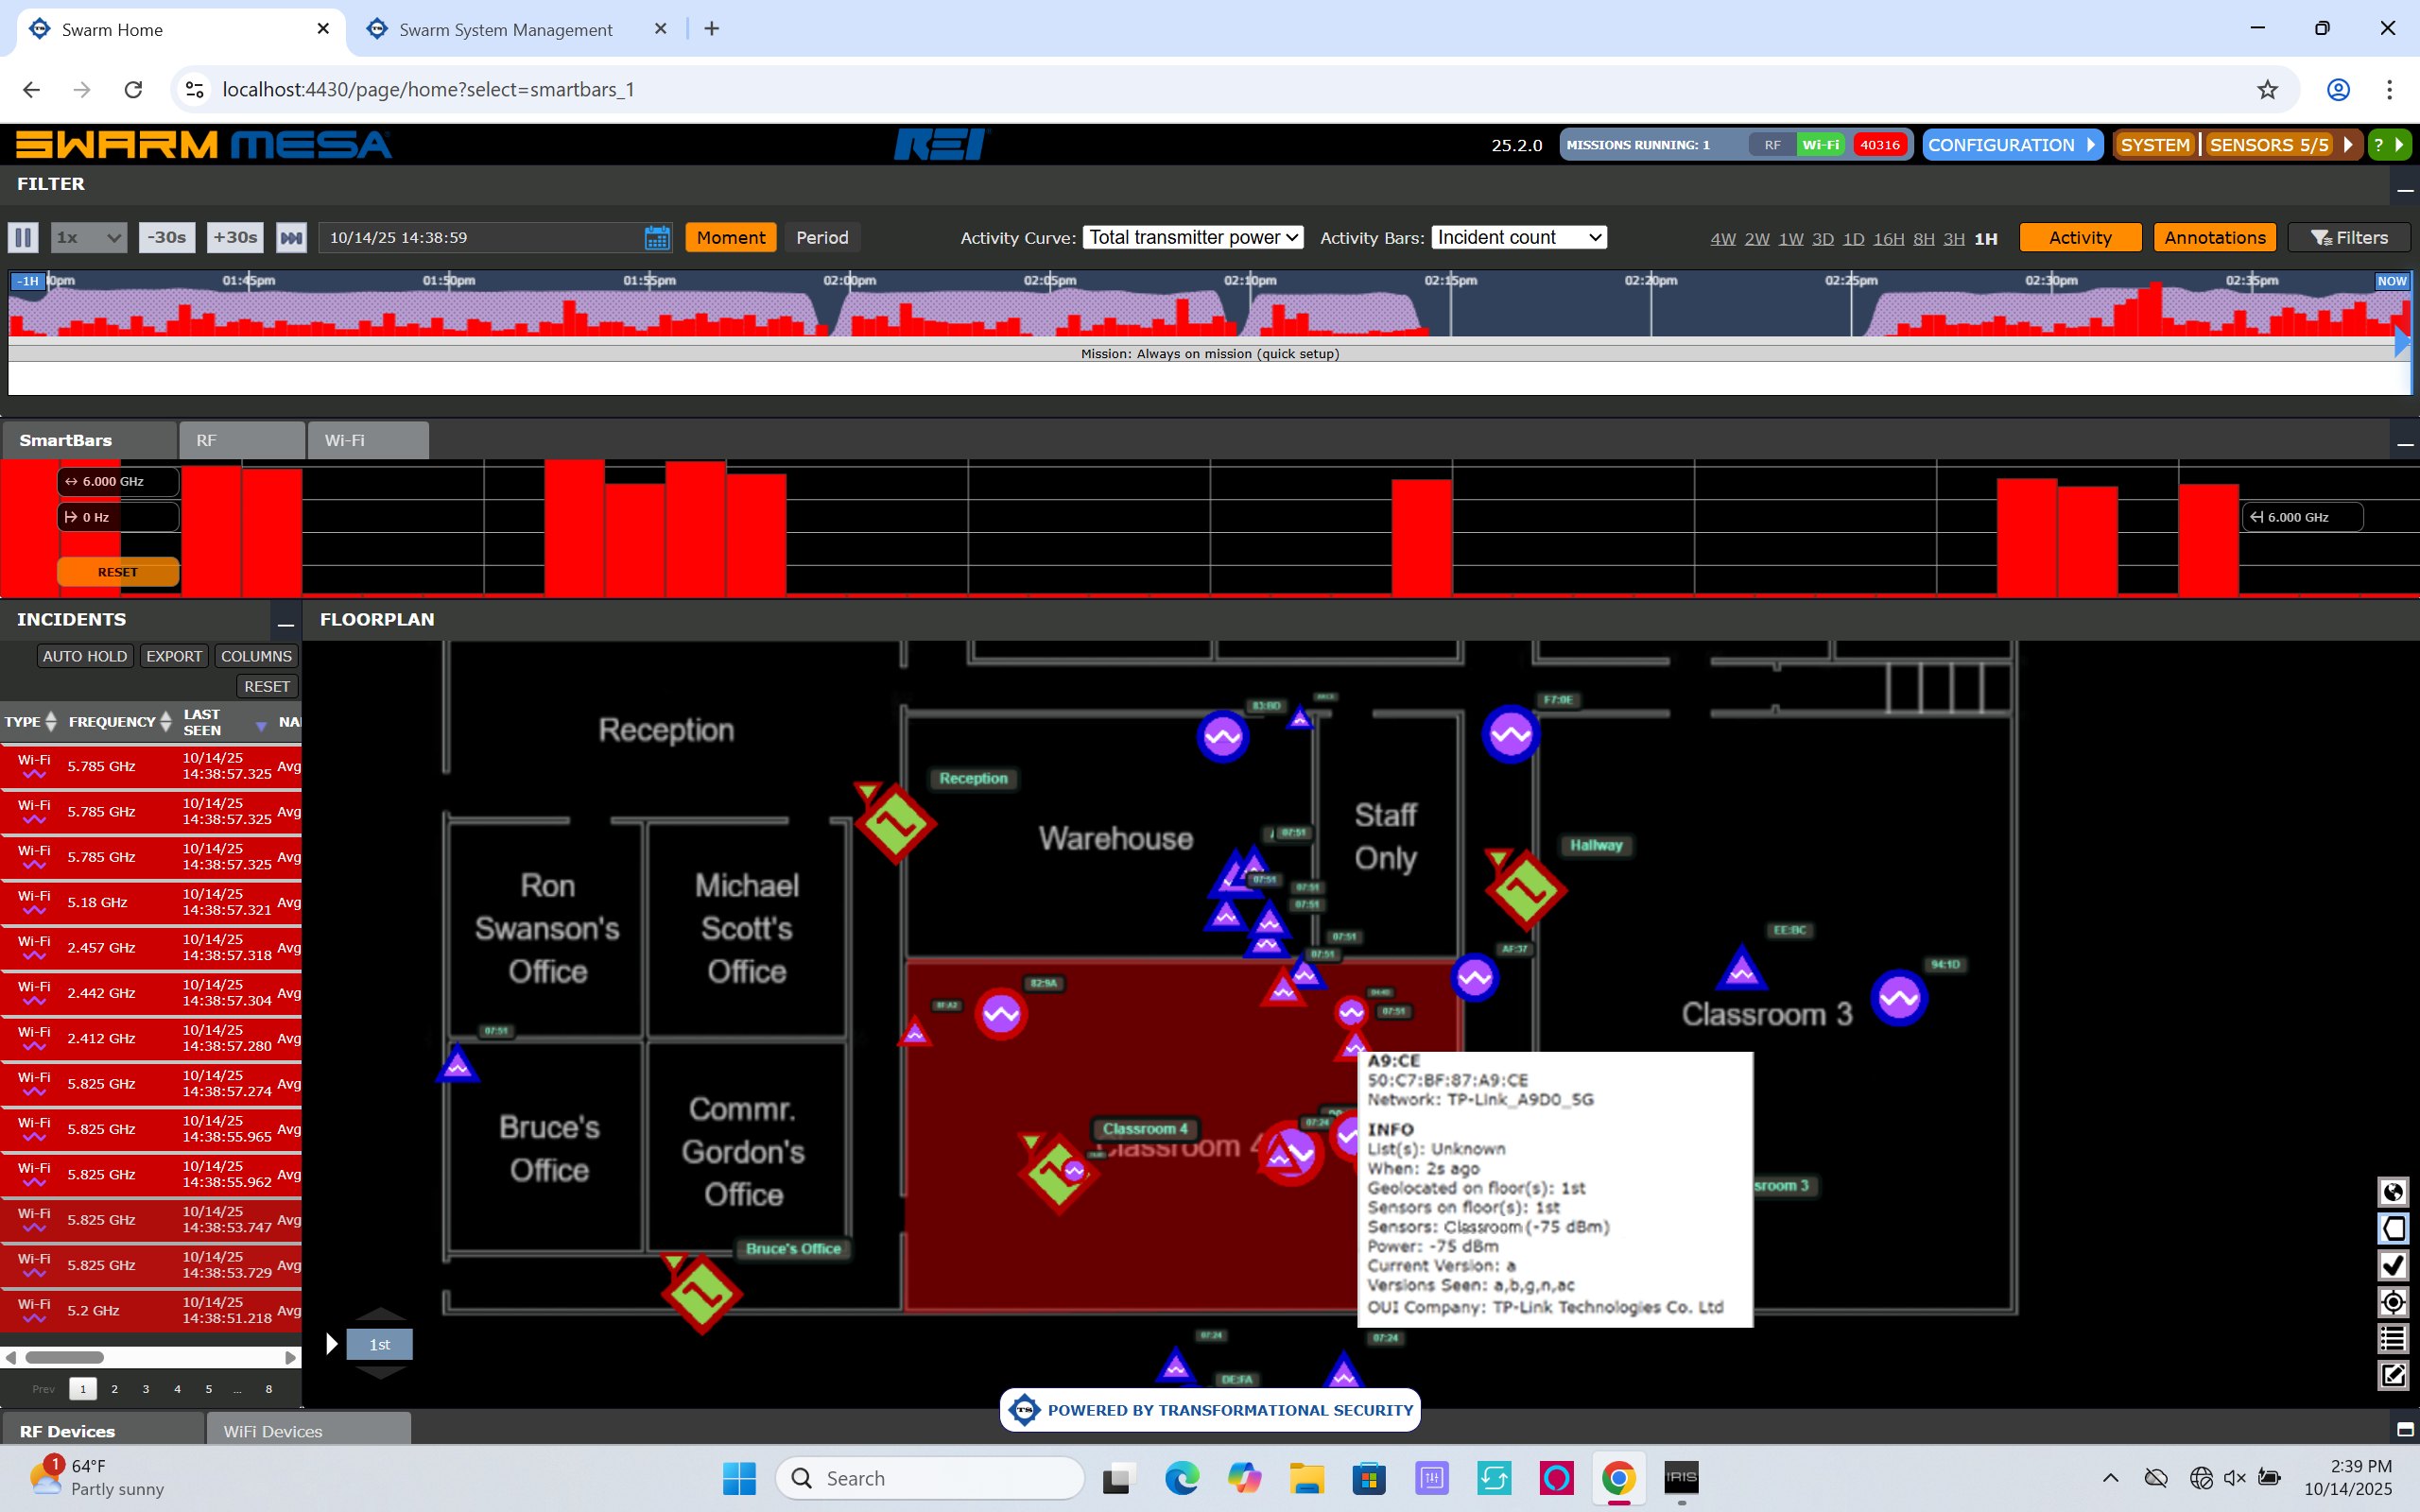Reset the incidents table

coord(267,686)
